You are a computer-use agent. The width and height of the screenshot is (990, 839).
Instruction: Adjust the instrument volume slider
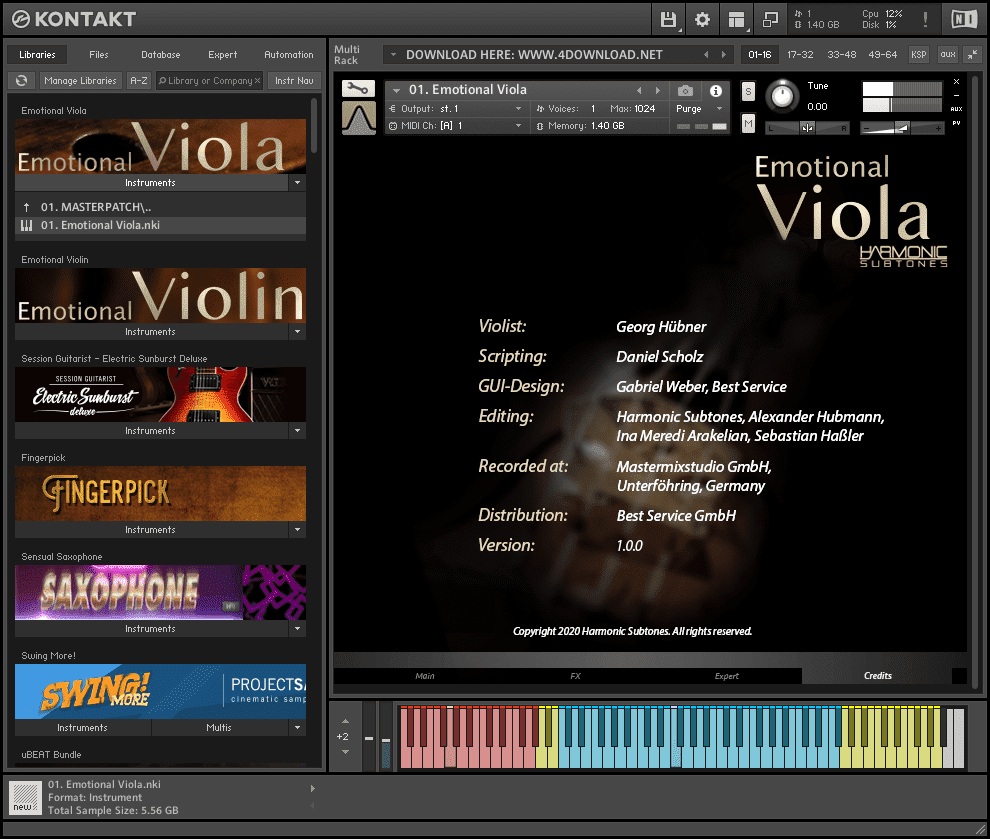click(x=902, y=128)
